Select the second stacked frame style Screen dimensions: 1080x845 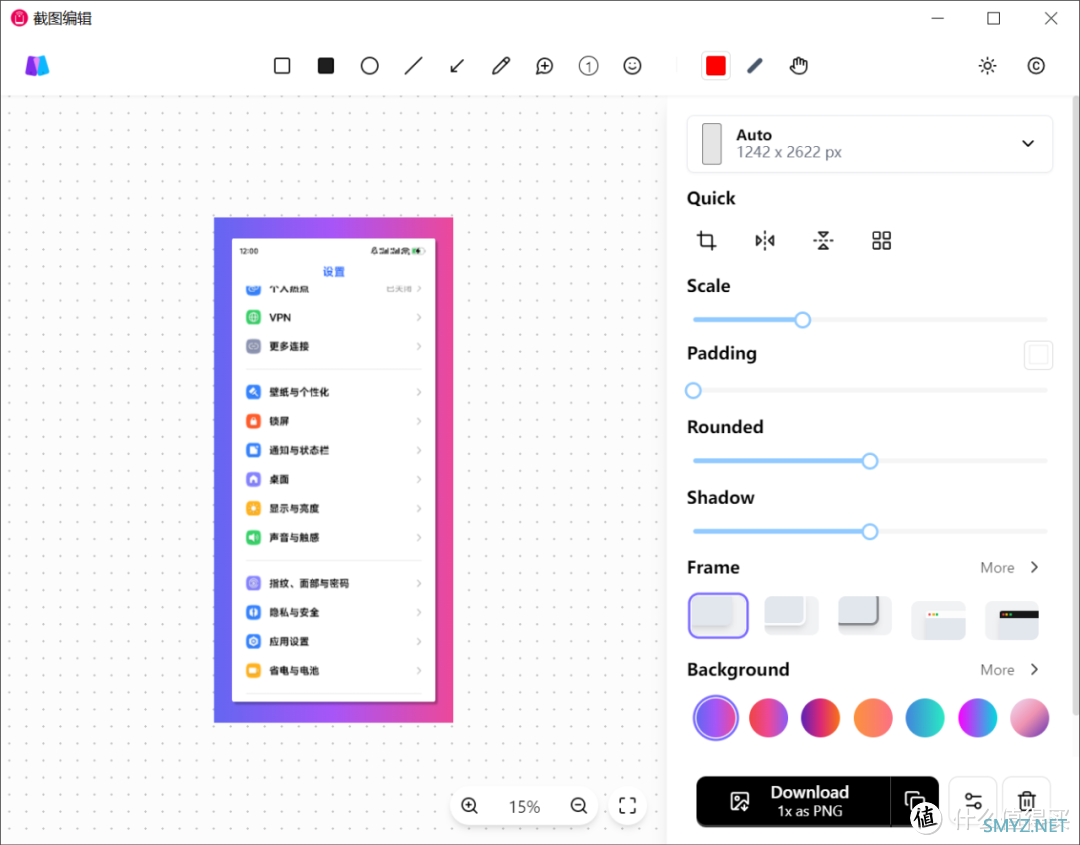click(792, 616)
